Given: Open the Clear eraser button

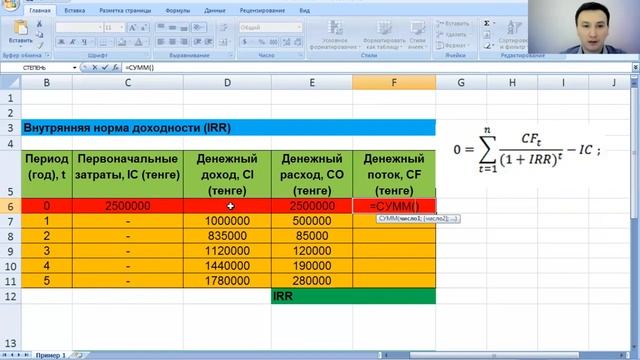Looking at the screenshot, I should click(487, 46).
